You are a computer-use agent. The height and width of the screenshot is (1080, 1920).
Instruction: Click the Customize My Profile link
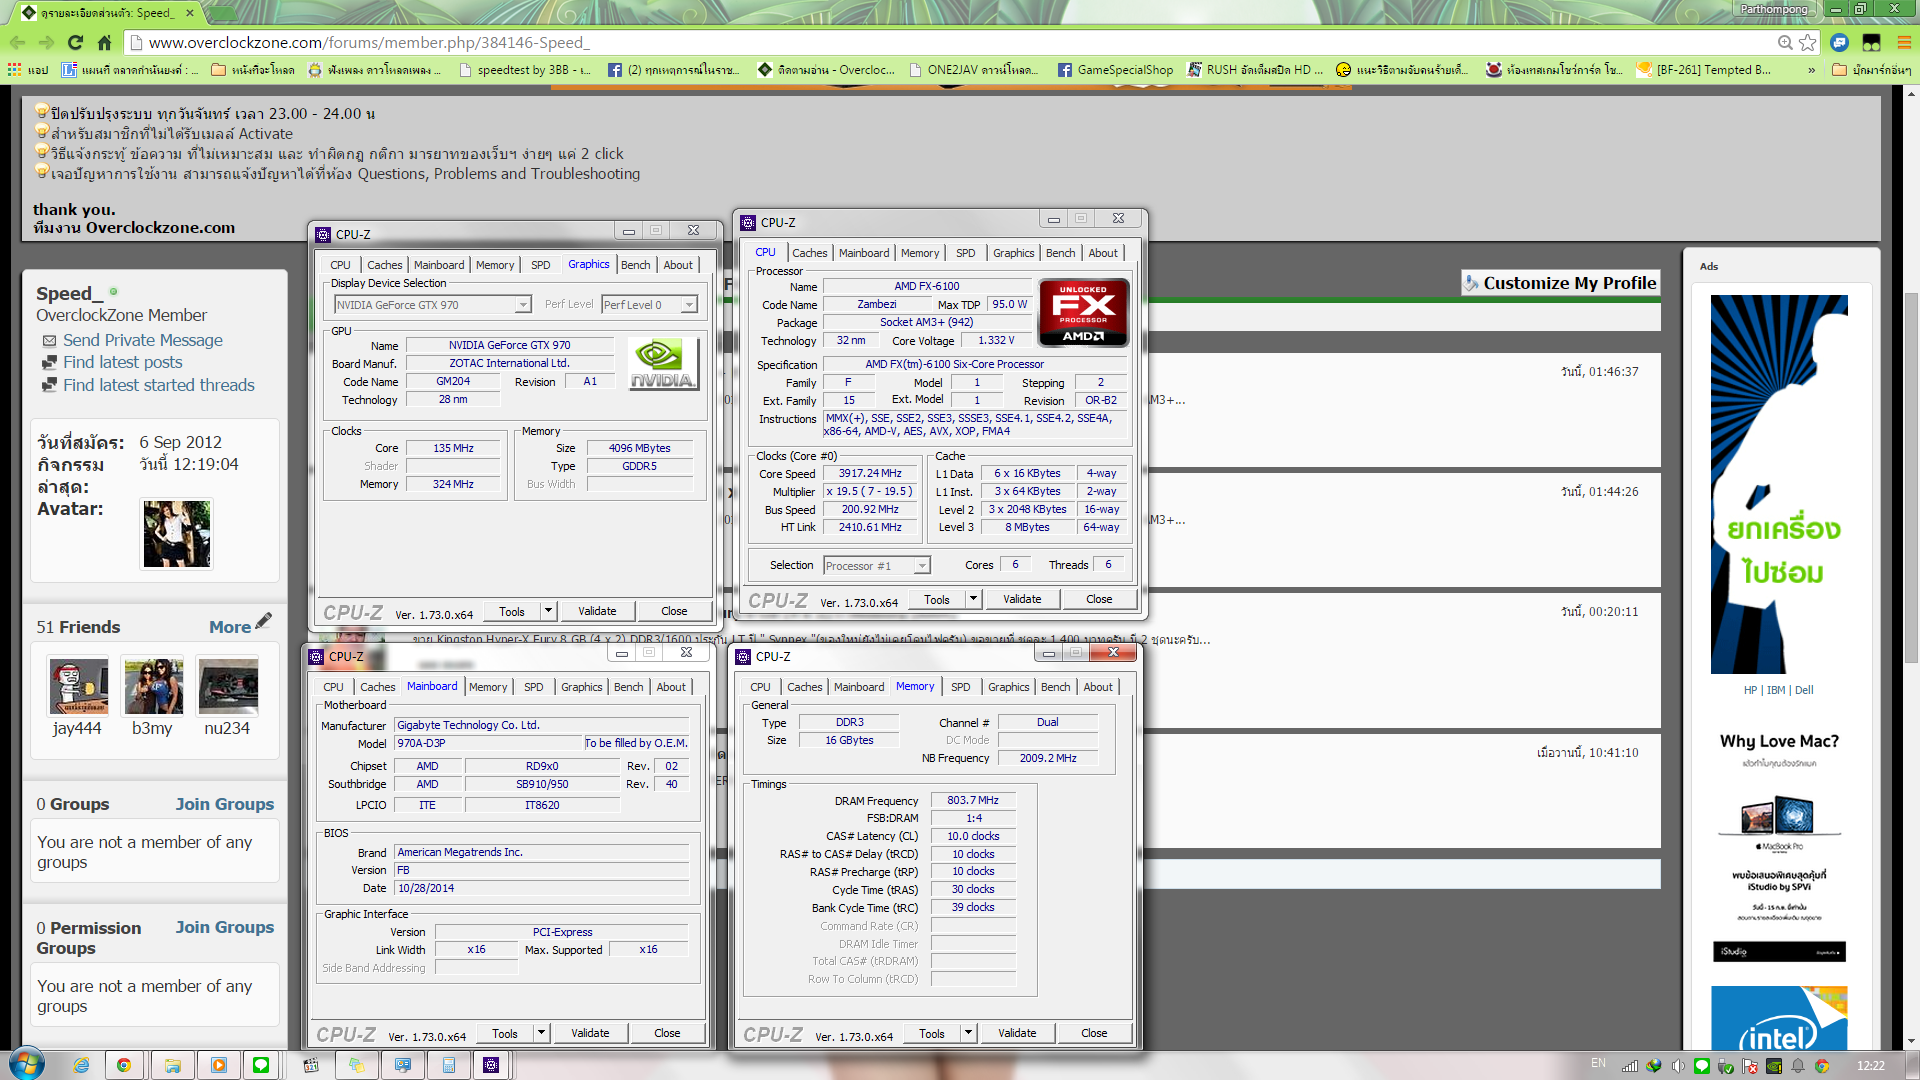tap(1568, 283)
